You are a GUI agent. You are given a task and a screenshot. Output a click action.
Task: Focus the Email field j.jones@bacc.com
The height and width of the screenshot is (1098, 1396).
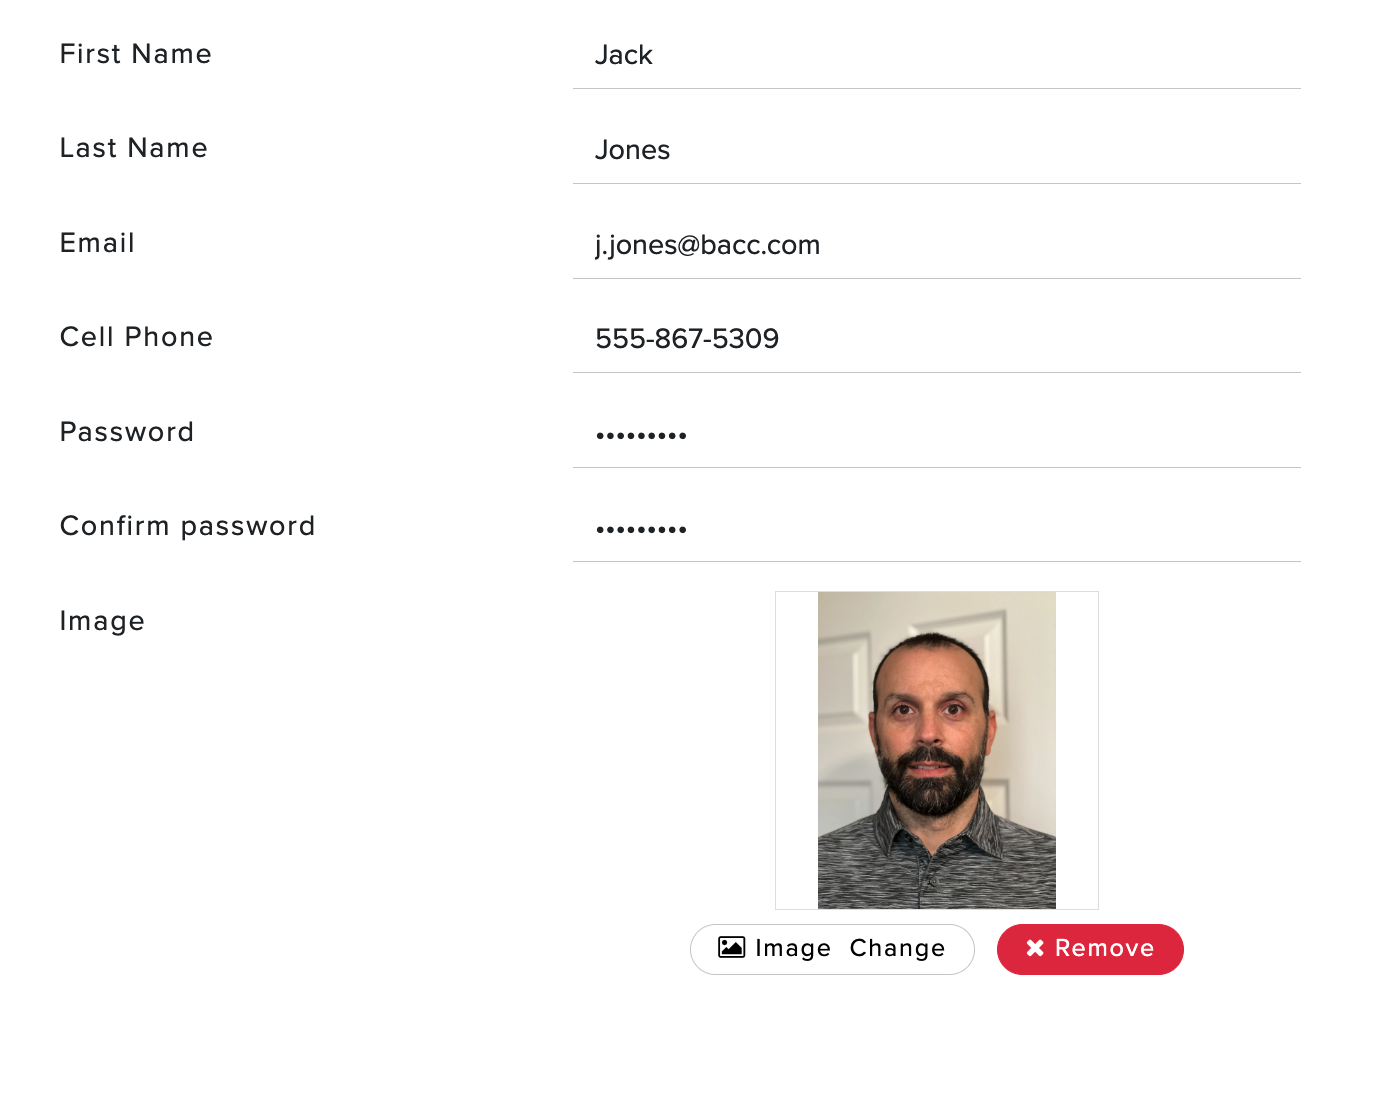(x=937, y=245)
